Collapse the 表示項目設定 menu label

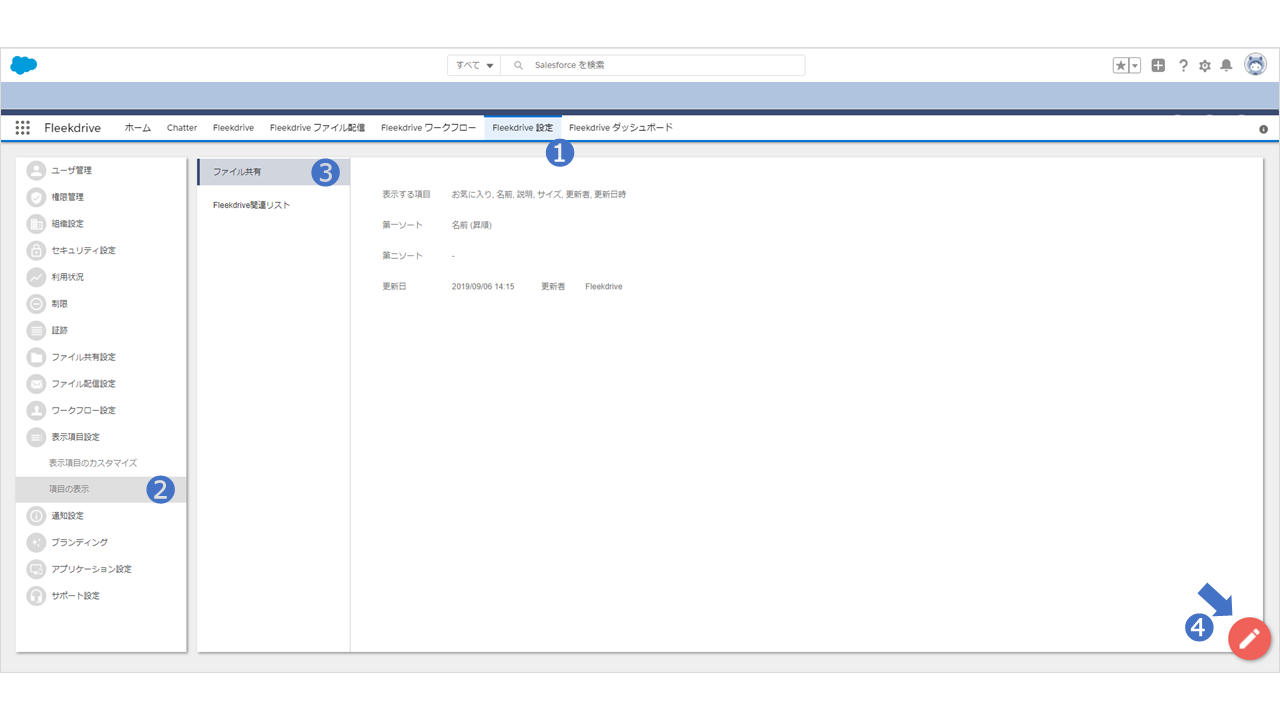tap(76, 437)
